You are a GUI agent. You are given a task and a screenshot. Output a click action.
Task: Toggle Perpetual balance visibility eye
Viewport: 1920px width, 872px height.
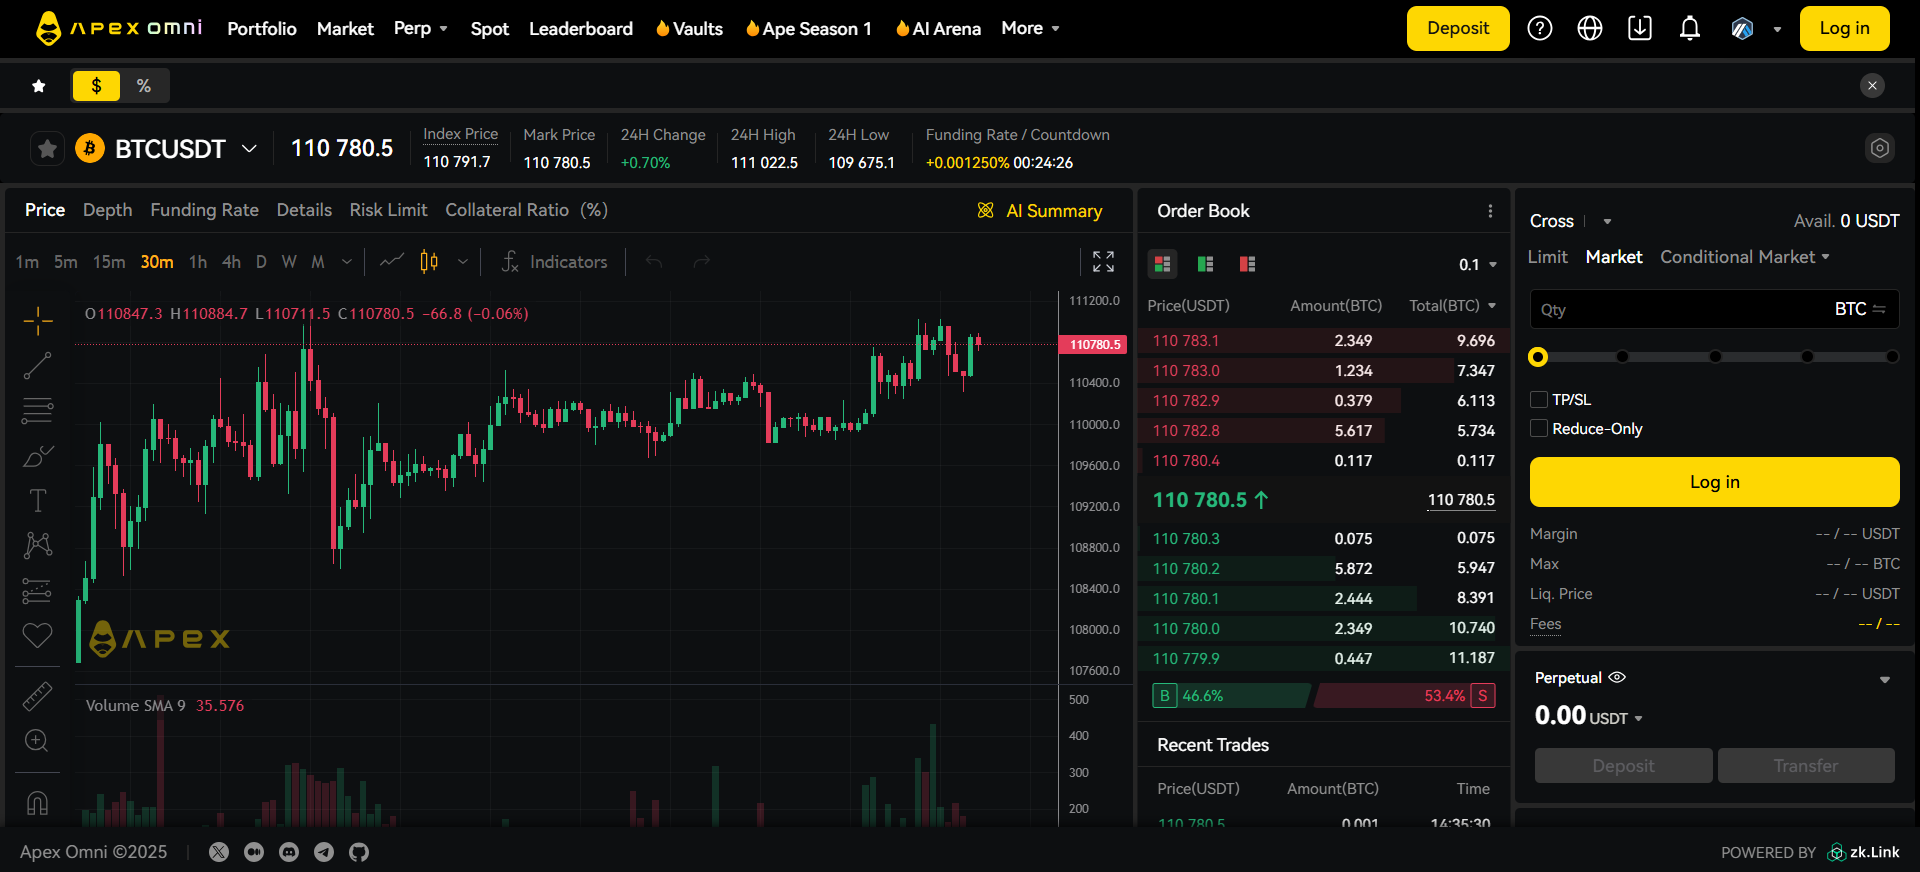click(1617, 677)
